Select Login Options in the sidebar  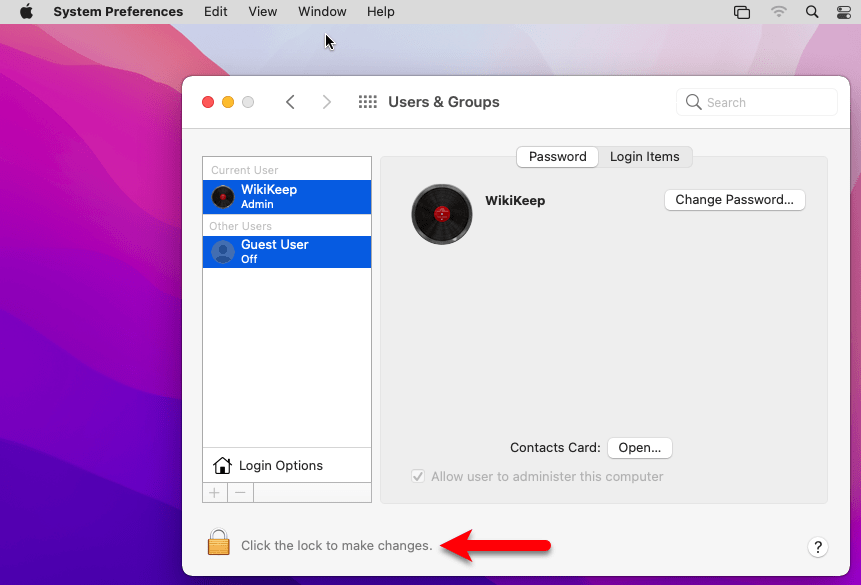coord(287,465)
